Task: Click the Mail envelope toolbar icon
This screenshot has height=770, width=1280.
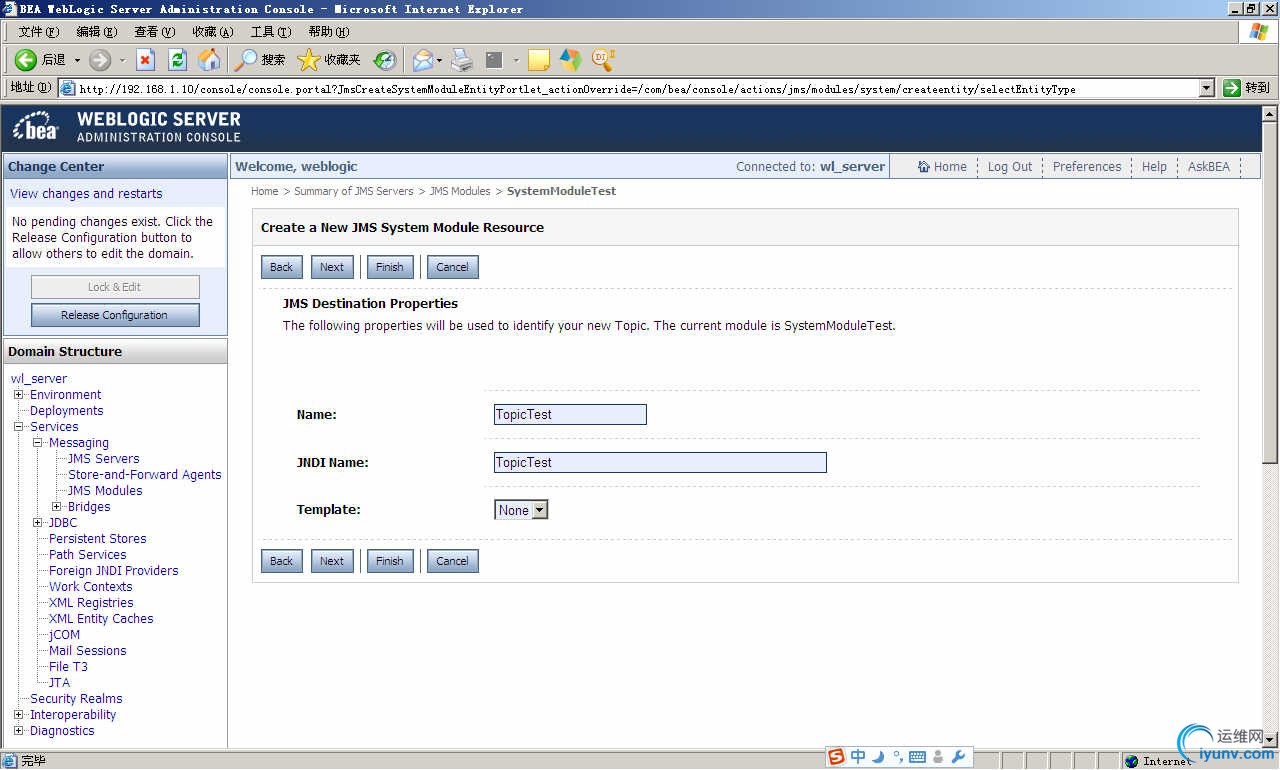Action: click(423, 60)
